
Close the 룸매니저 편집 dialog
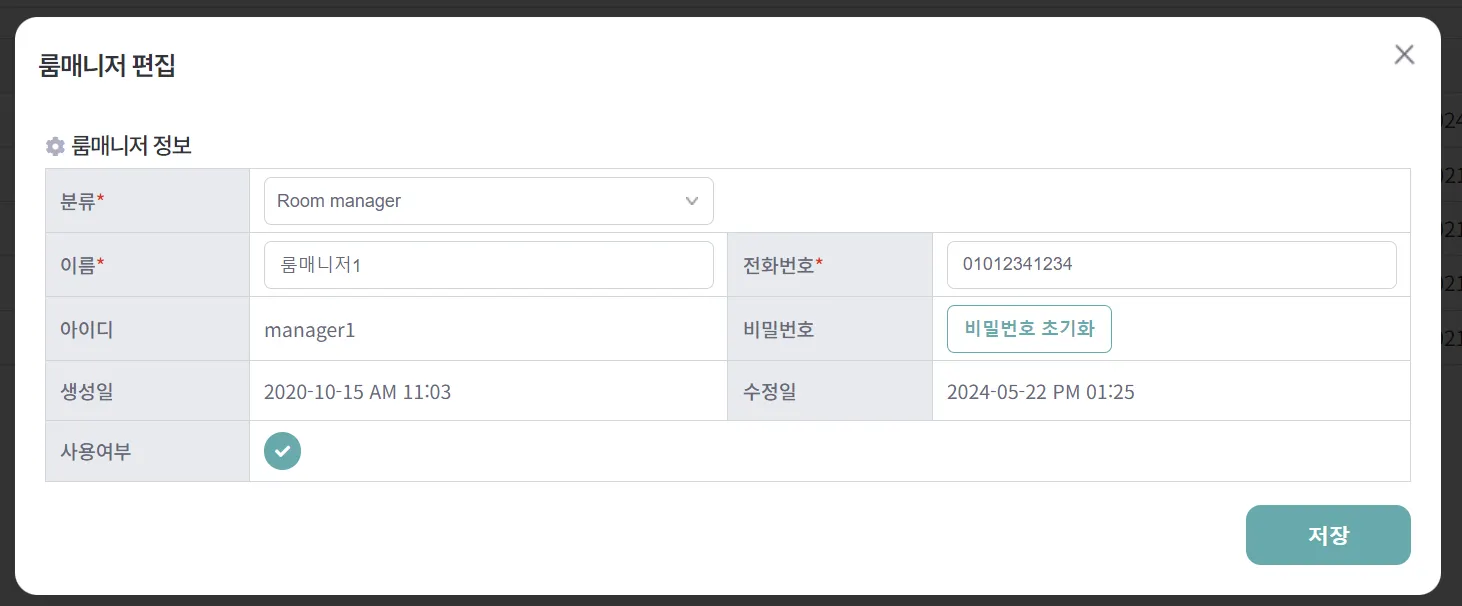pyautogui.click(x=1404, y=55)
